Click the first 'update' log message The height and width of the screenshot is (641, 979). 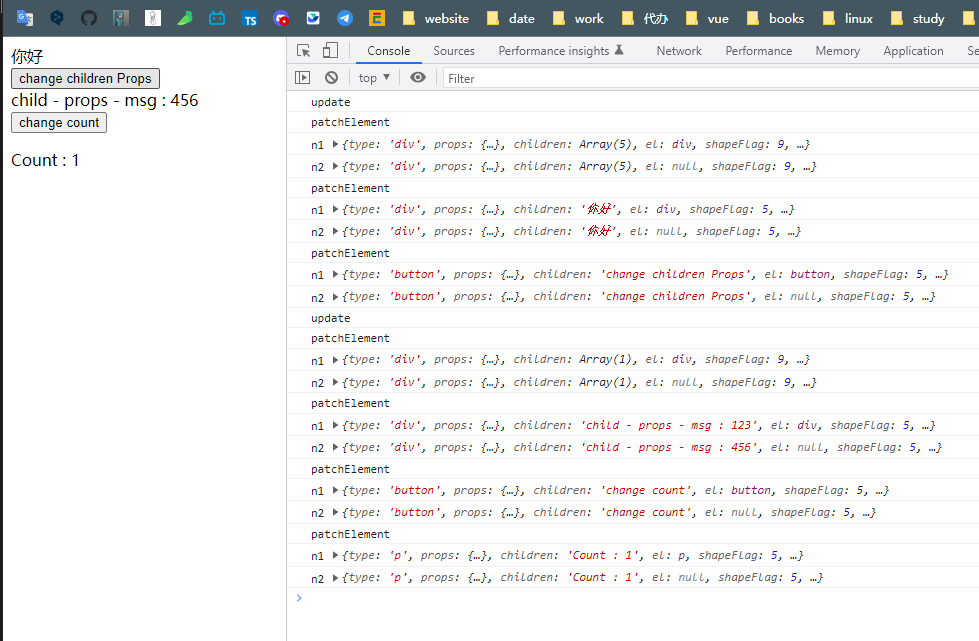click(330, 102)
